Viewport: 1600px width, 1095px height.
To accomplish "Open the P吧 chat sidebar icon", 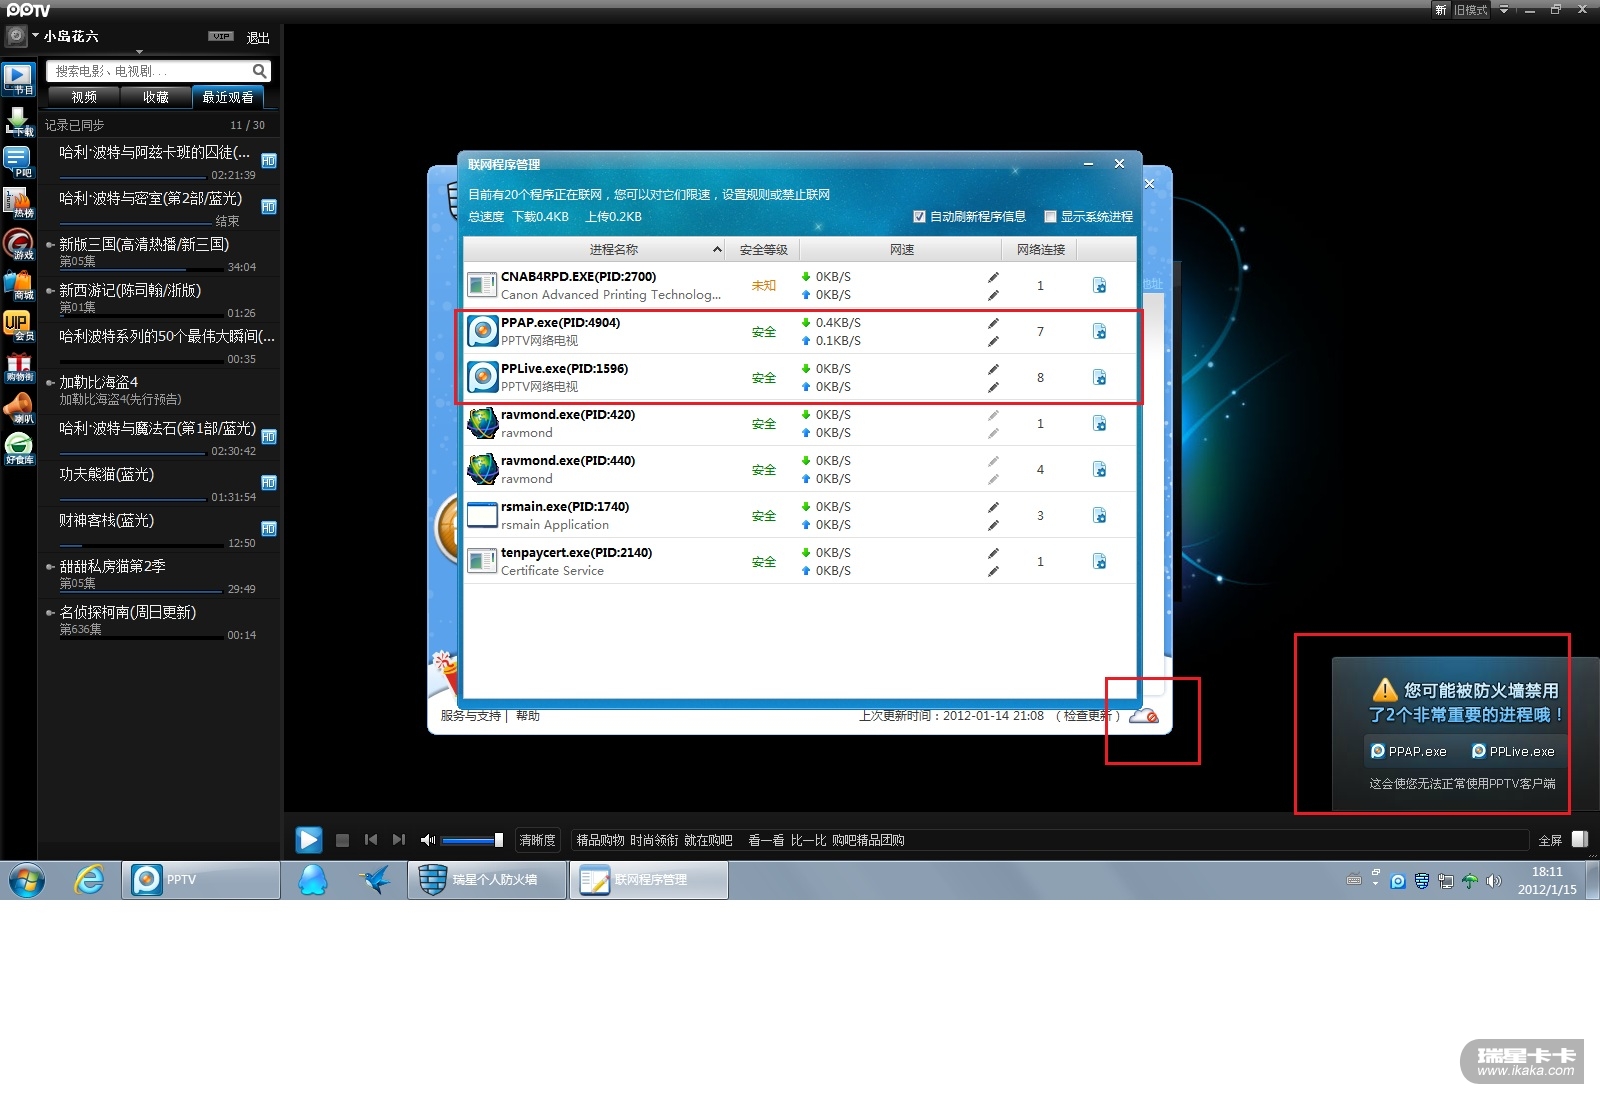I will 18,162.
